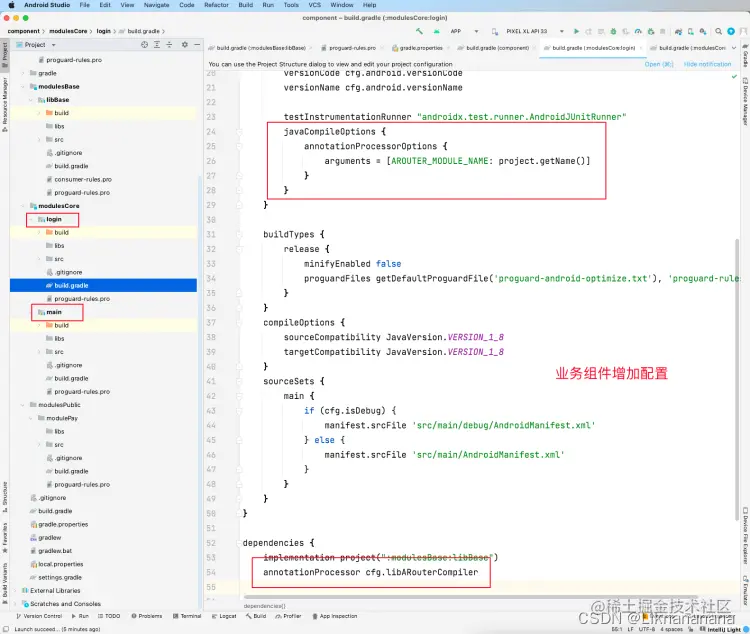
Task: Open the Terminal tool window
Action: (x=187, y=616)
